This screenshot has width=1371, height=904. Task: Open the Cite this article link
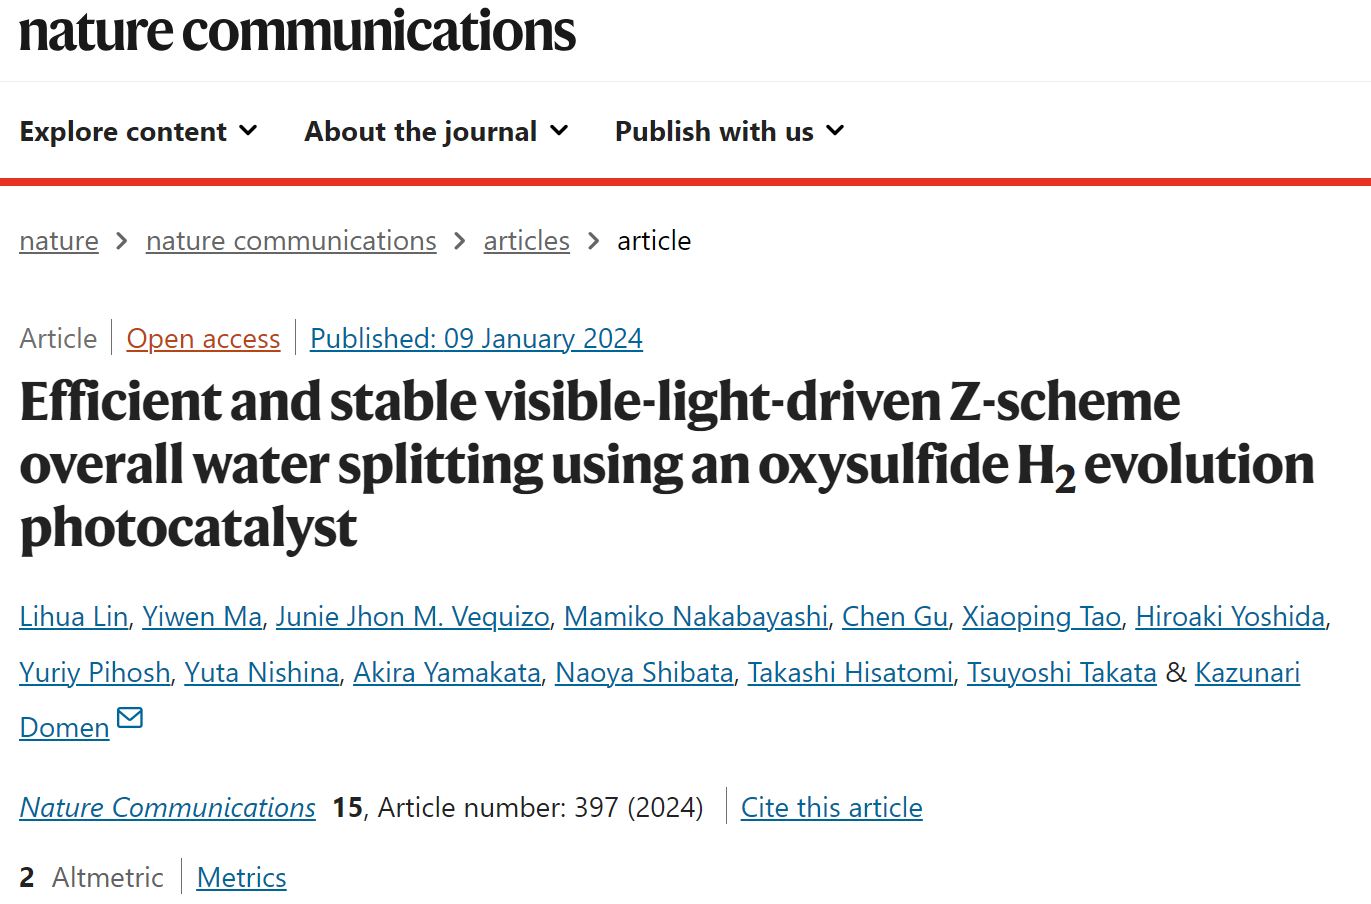pyautogui.click(x=832, y=808)
